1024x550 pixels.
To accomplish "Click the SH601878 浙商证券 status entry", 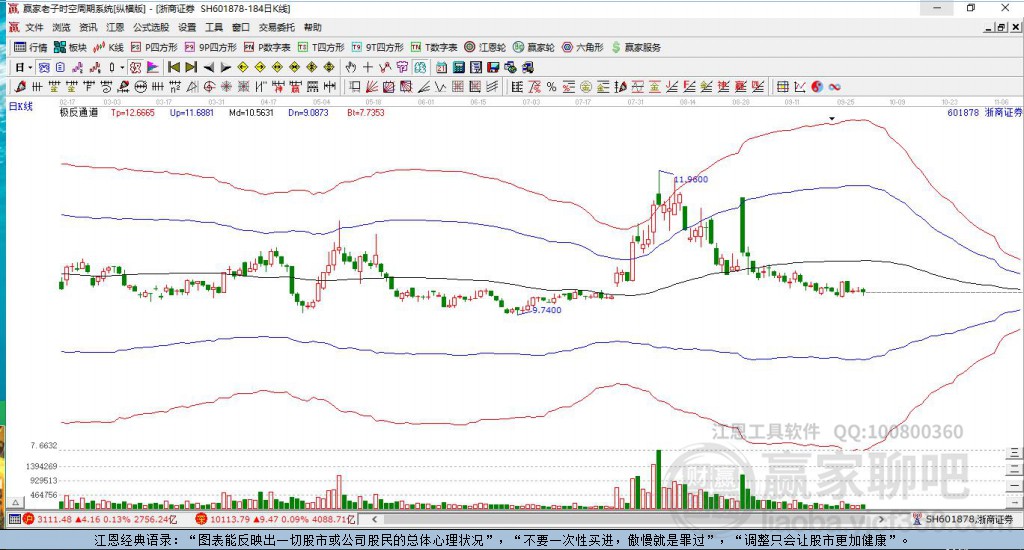I will tap(963, 519).
